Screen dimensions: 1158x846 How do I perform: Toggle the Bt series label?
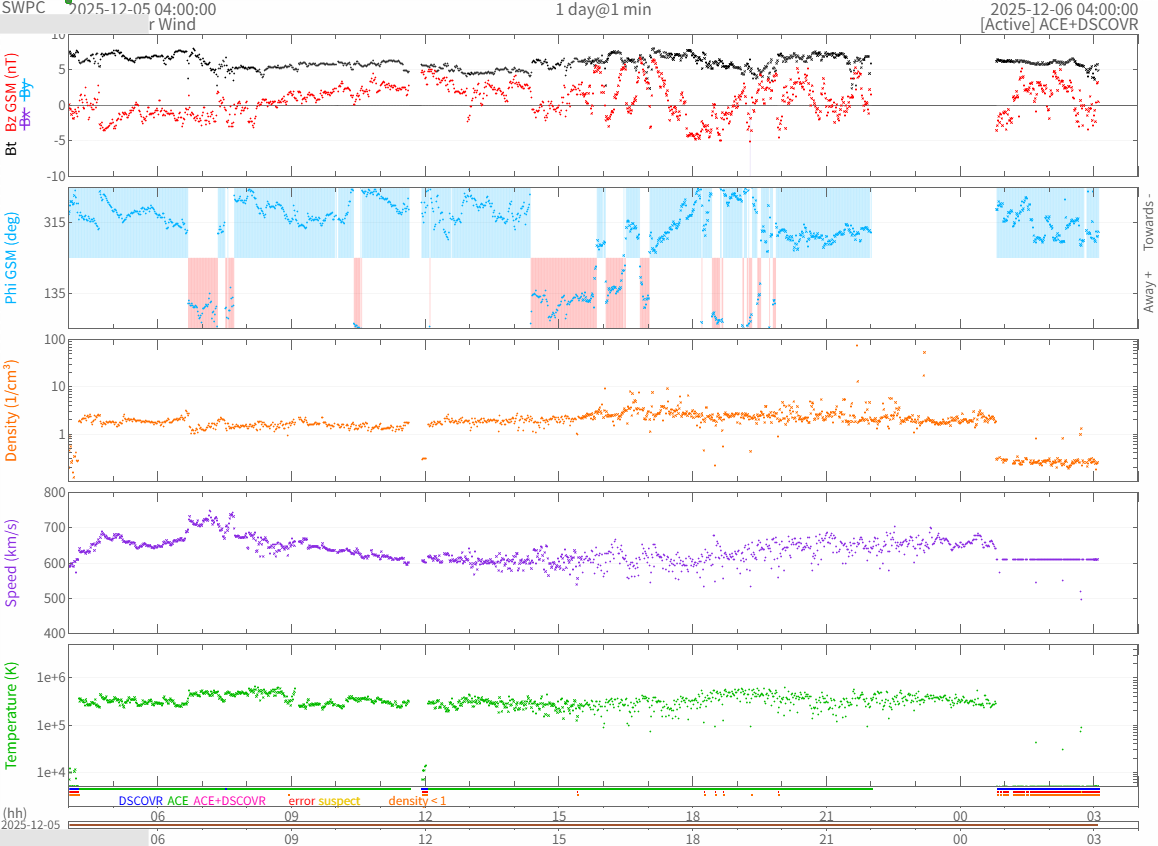click(12, 149)
